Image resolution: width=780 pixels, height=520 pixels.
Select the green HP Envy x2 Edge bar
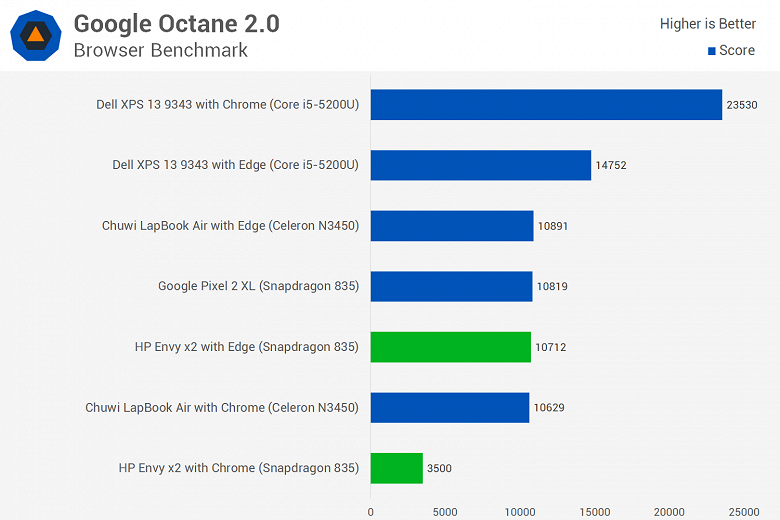451,347
